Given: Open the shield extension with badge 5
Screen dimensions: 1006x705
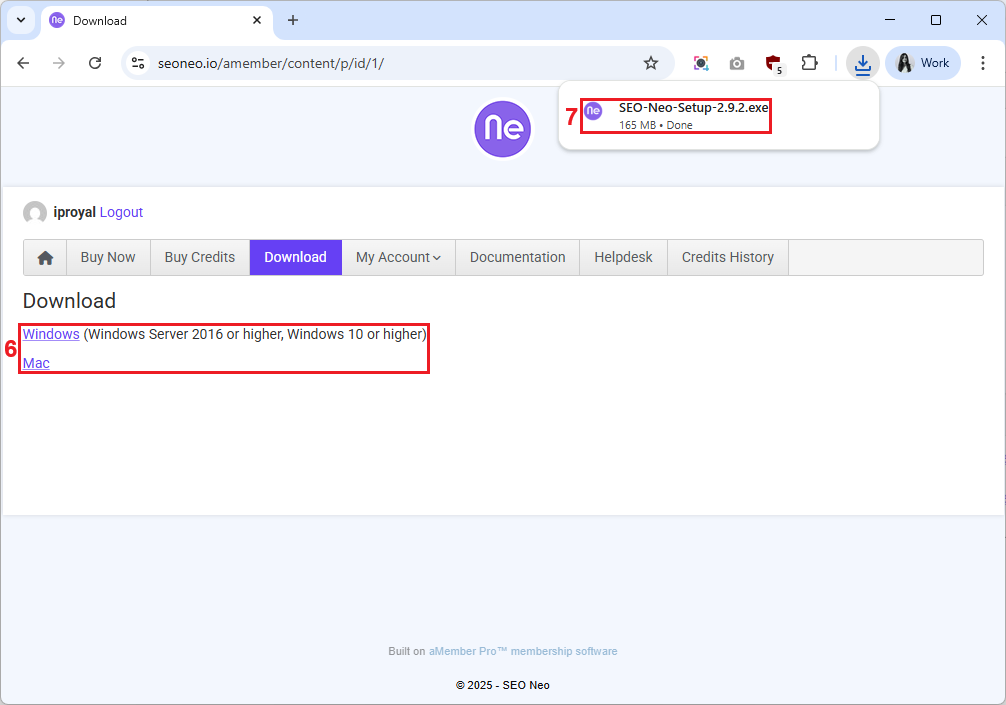Looking at the screenshot, I should pos(774,64).
